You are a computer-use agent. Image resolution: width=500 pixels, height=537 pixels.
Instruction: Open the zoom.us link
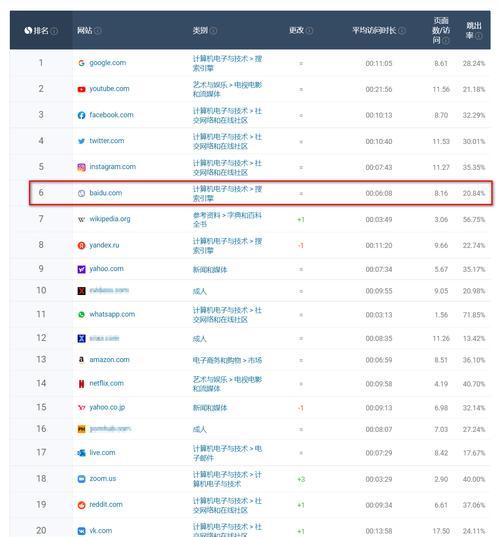102,479
